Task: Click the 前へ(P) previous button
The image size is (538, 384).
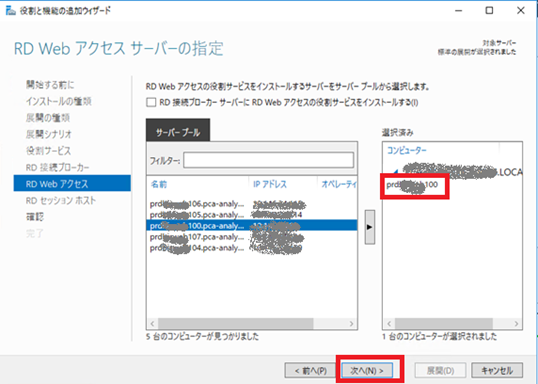Action: (x=311, y=370)
